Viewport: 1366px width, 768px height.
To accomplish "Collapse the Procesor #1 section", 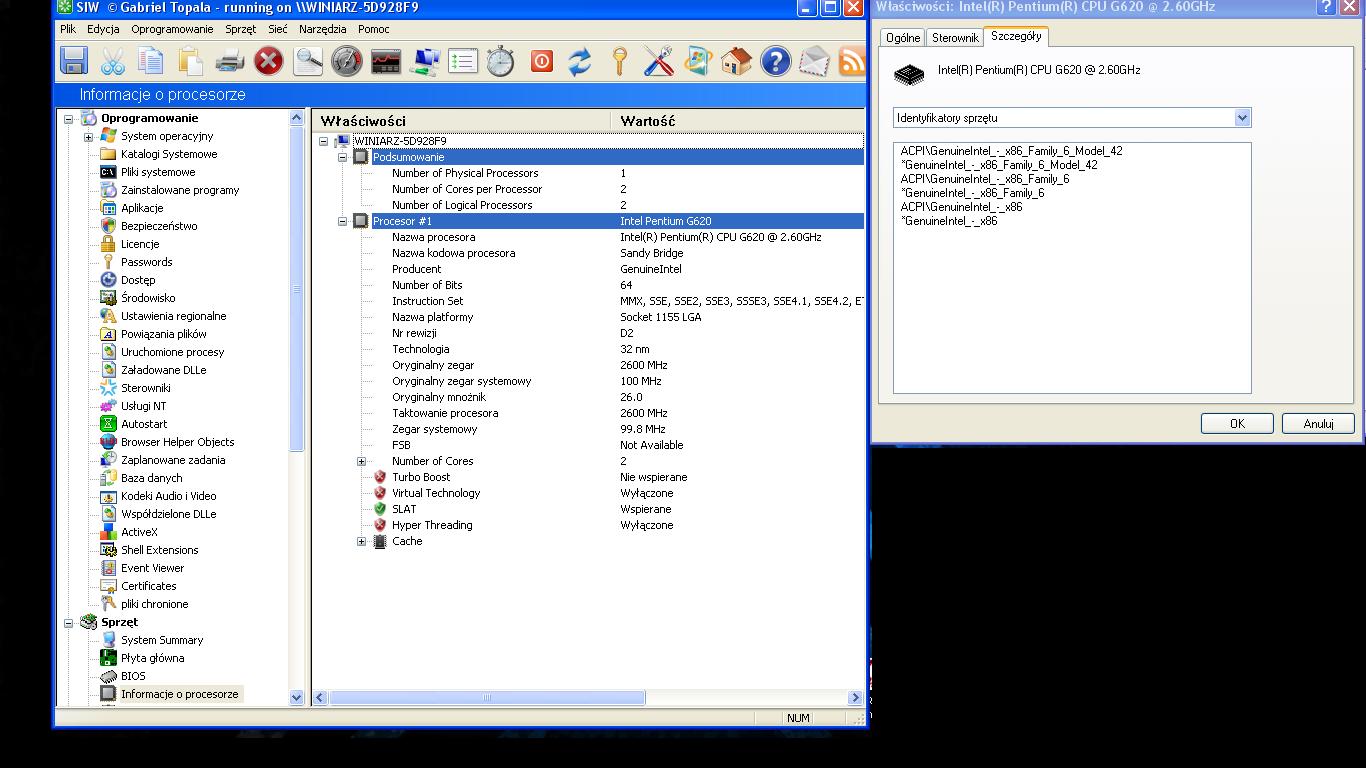I will click(342, 222).
